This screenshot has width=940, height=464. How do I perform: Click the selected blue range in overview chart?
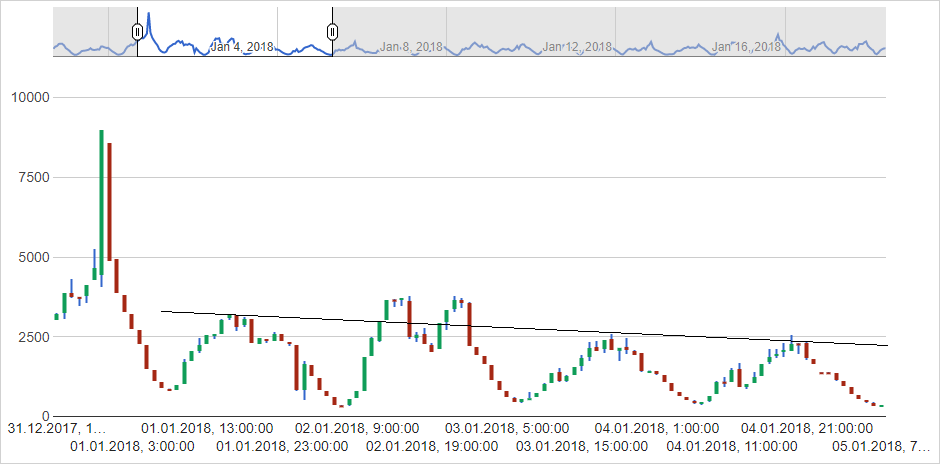[x=235, y=32]
